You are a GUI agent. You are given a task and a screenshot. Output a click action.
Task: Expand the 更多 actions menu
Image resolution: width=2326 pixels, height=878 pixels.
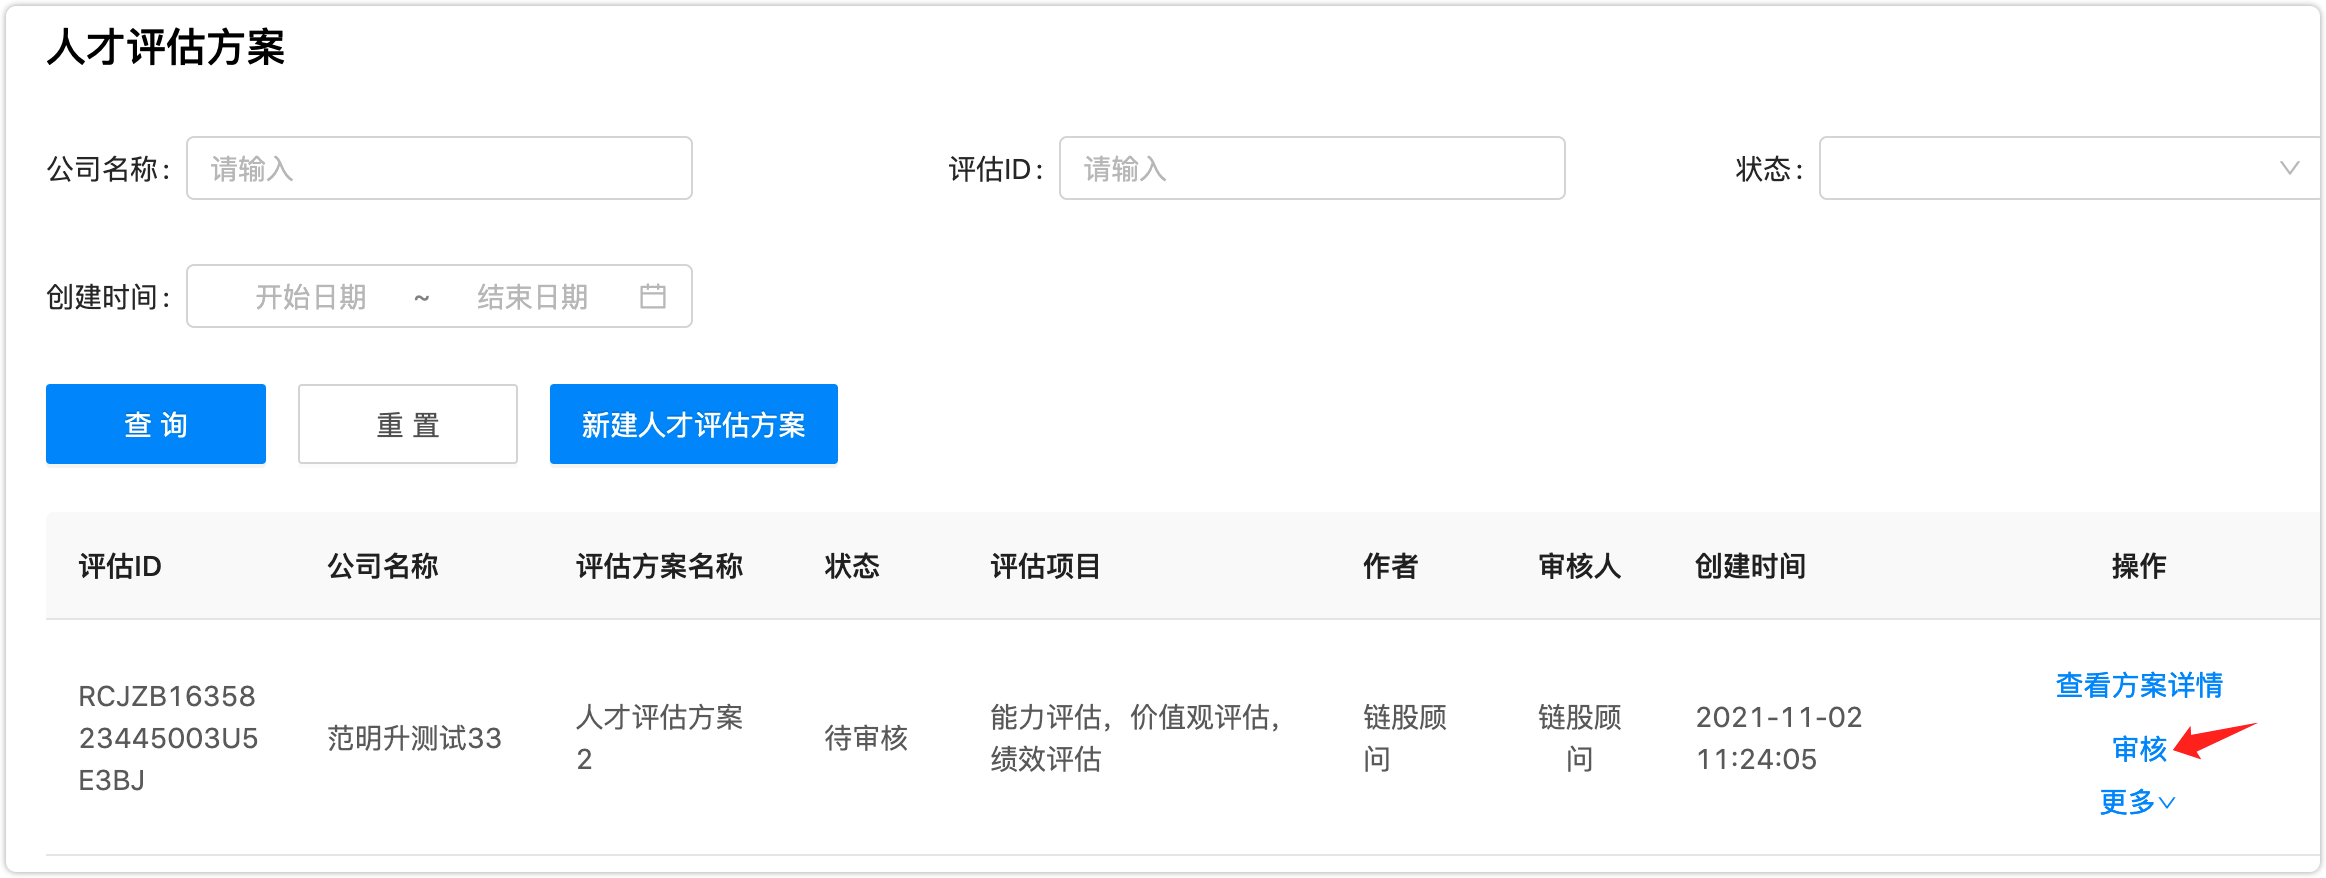(2137, 802)
